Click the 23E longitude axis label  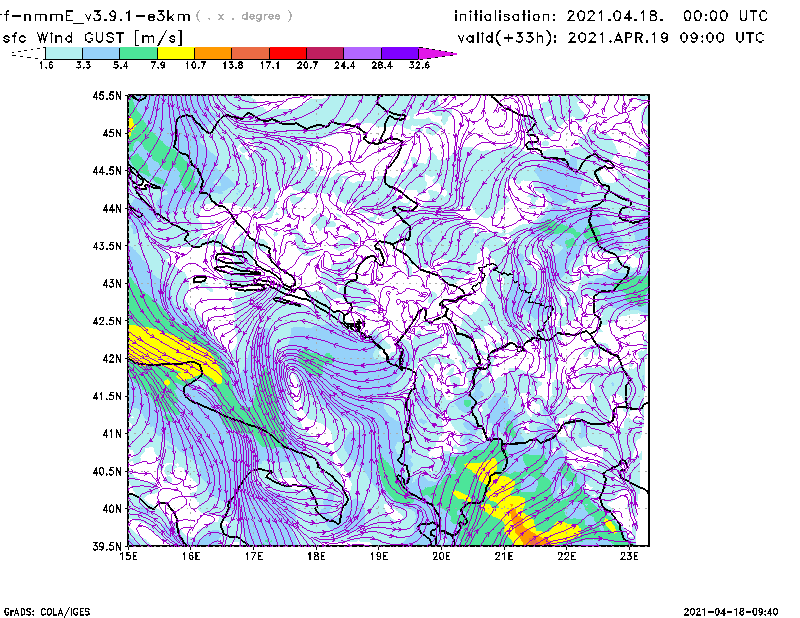pyautogui.click(x=629, y=556)
